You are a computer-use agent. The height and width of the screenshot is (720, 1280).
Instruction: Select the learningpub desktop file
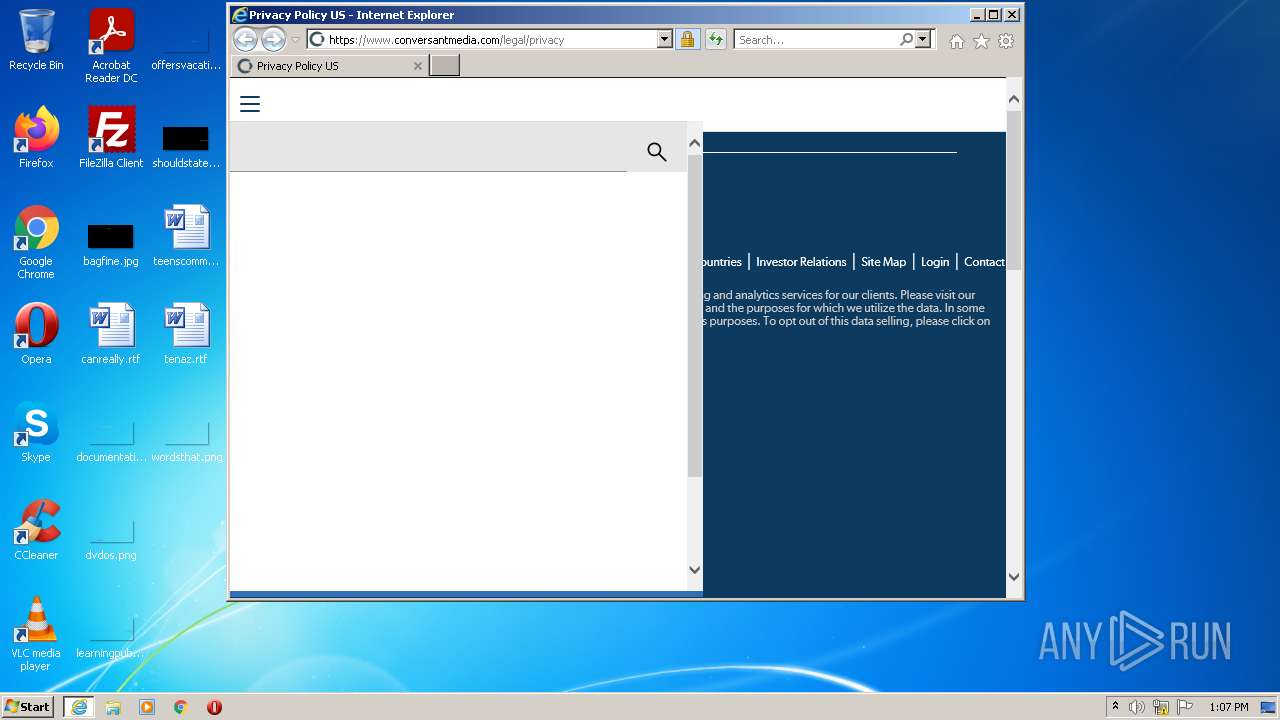(111, 636)
